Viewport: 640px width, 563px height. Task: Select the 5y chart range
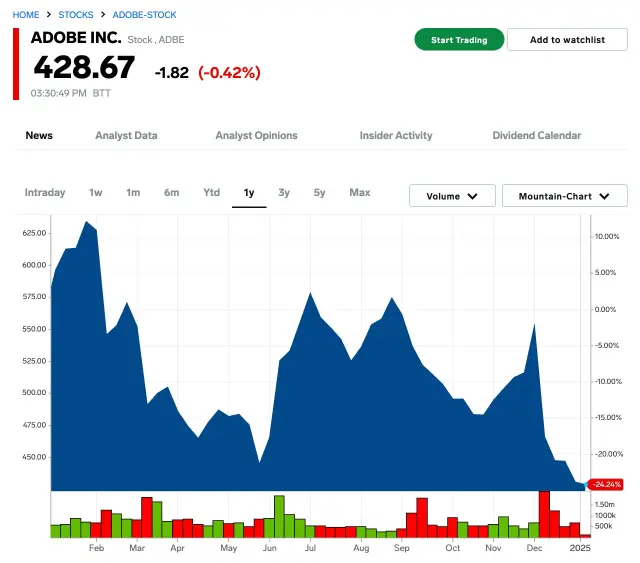click(319, 193)
